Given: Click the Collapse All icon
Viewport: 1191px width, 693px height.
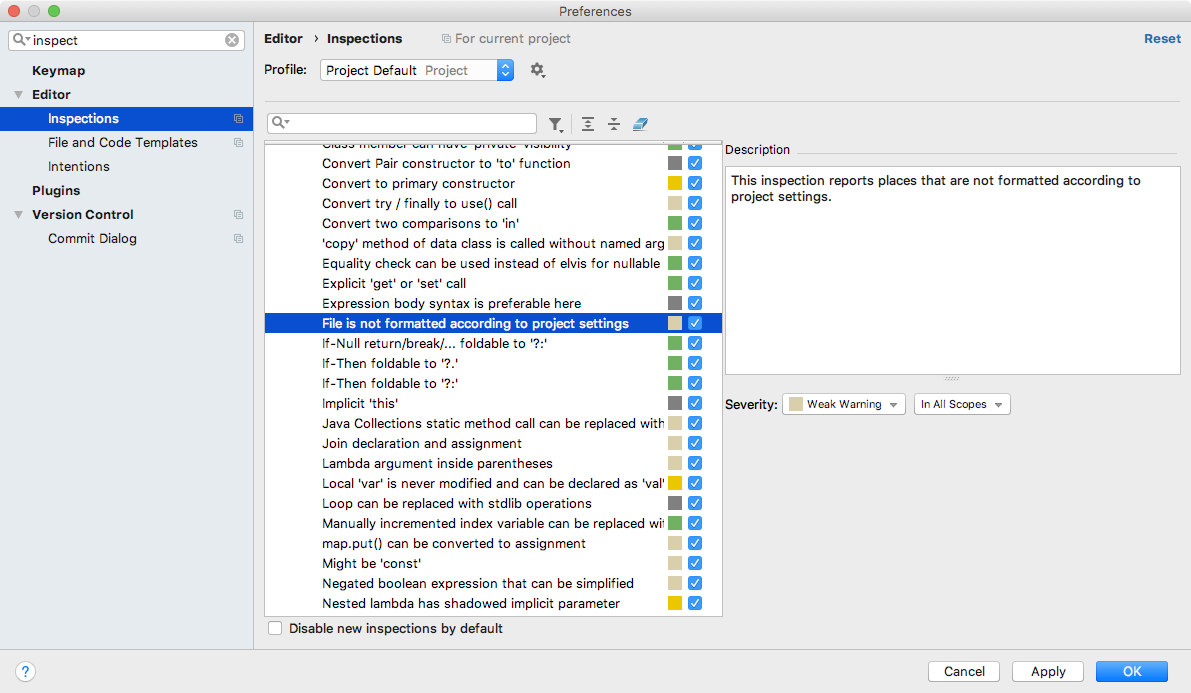Looking at the screenshot, I should pyautogui.click(x=614, y=124).
